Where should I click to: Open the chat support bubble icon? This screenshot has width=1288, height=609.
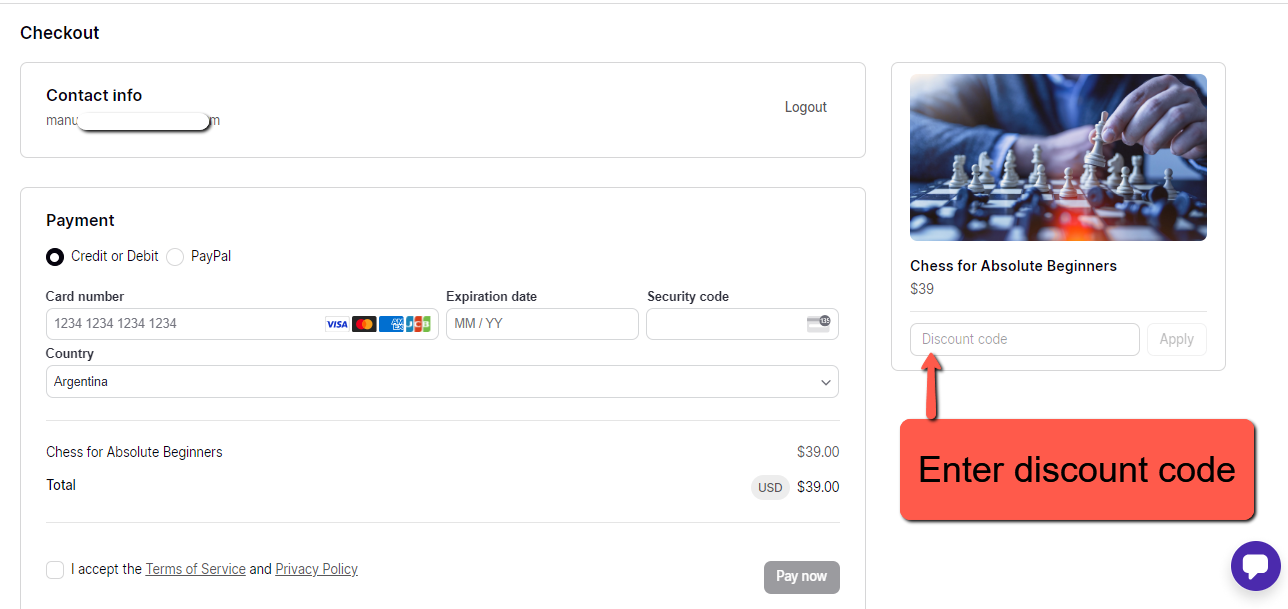click(x=1255, y=566)
